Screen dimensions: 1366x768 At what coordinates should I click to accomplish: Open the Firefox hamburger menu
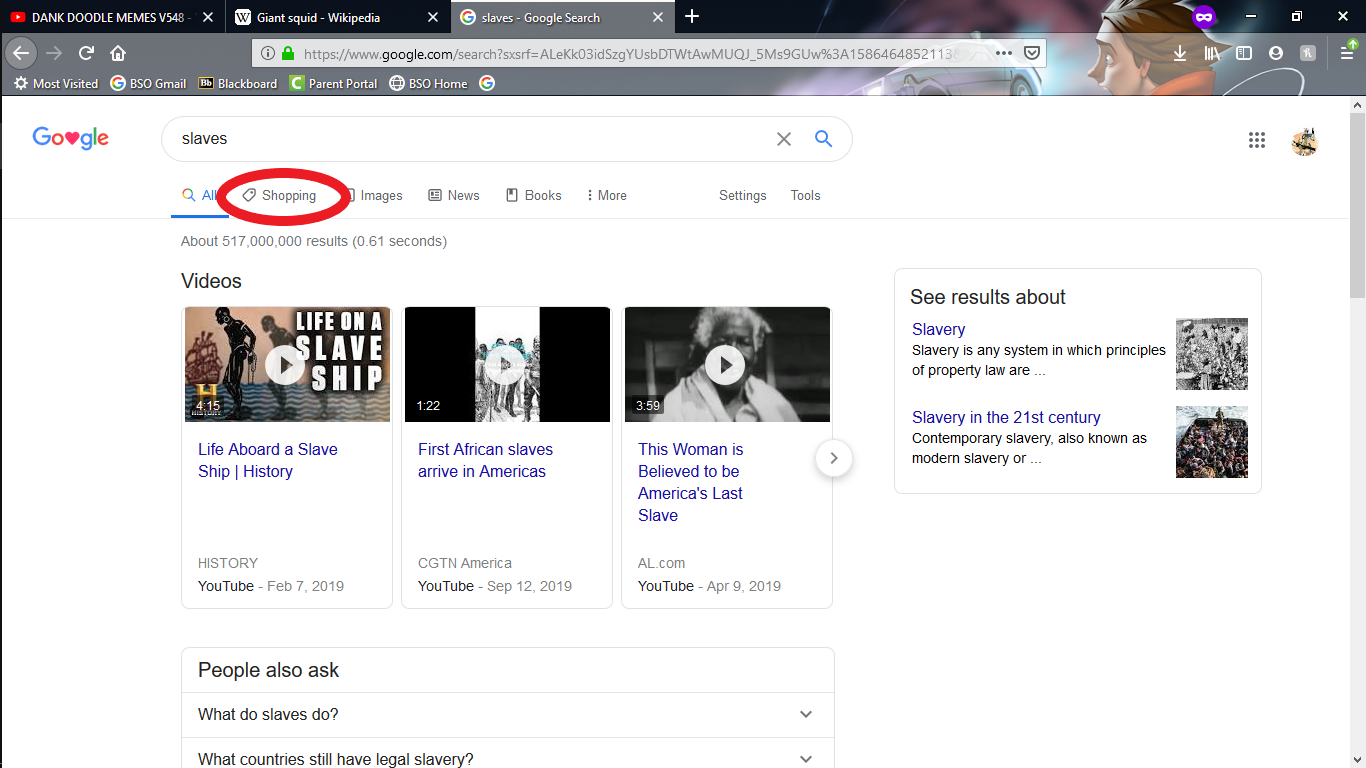pos(1347,53)
